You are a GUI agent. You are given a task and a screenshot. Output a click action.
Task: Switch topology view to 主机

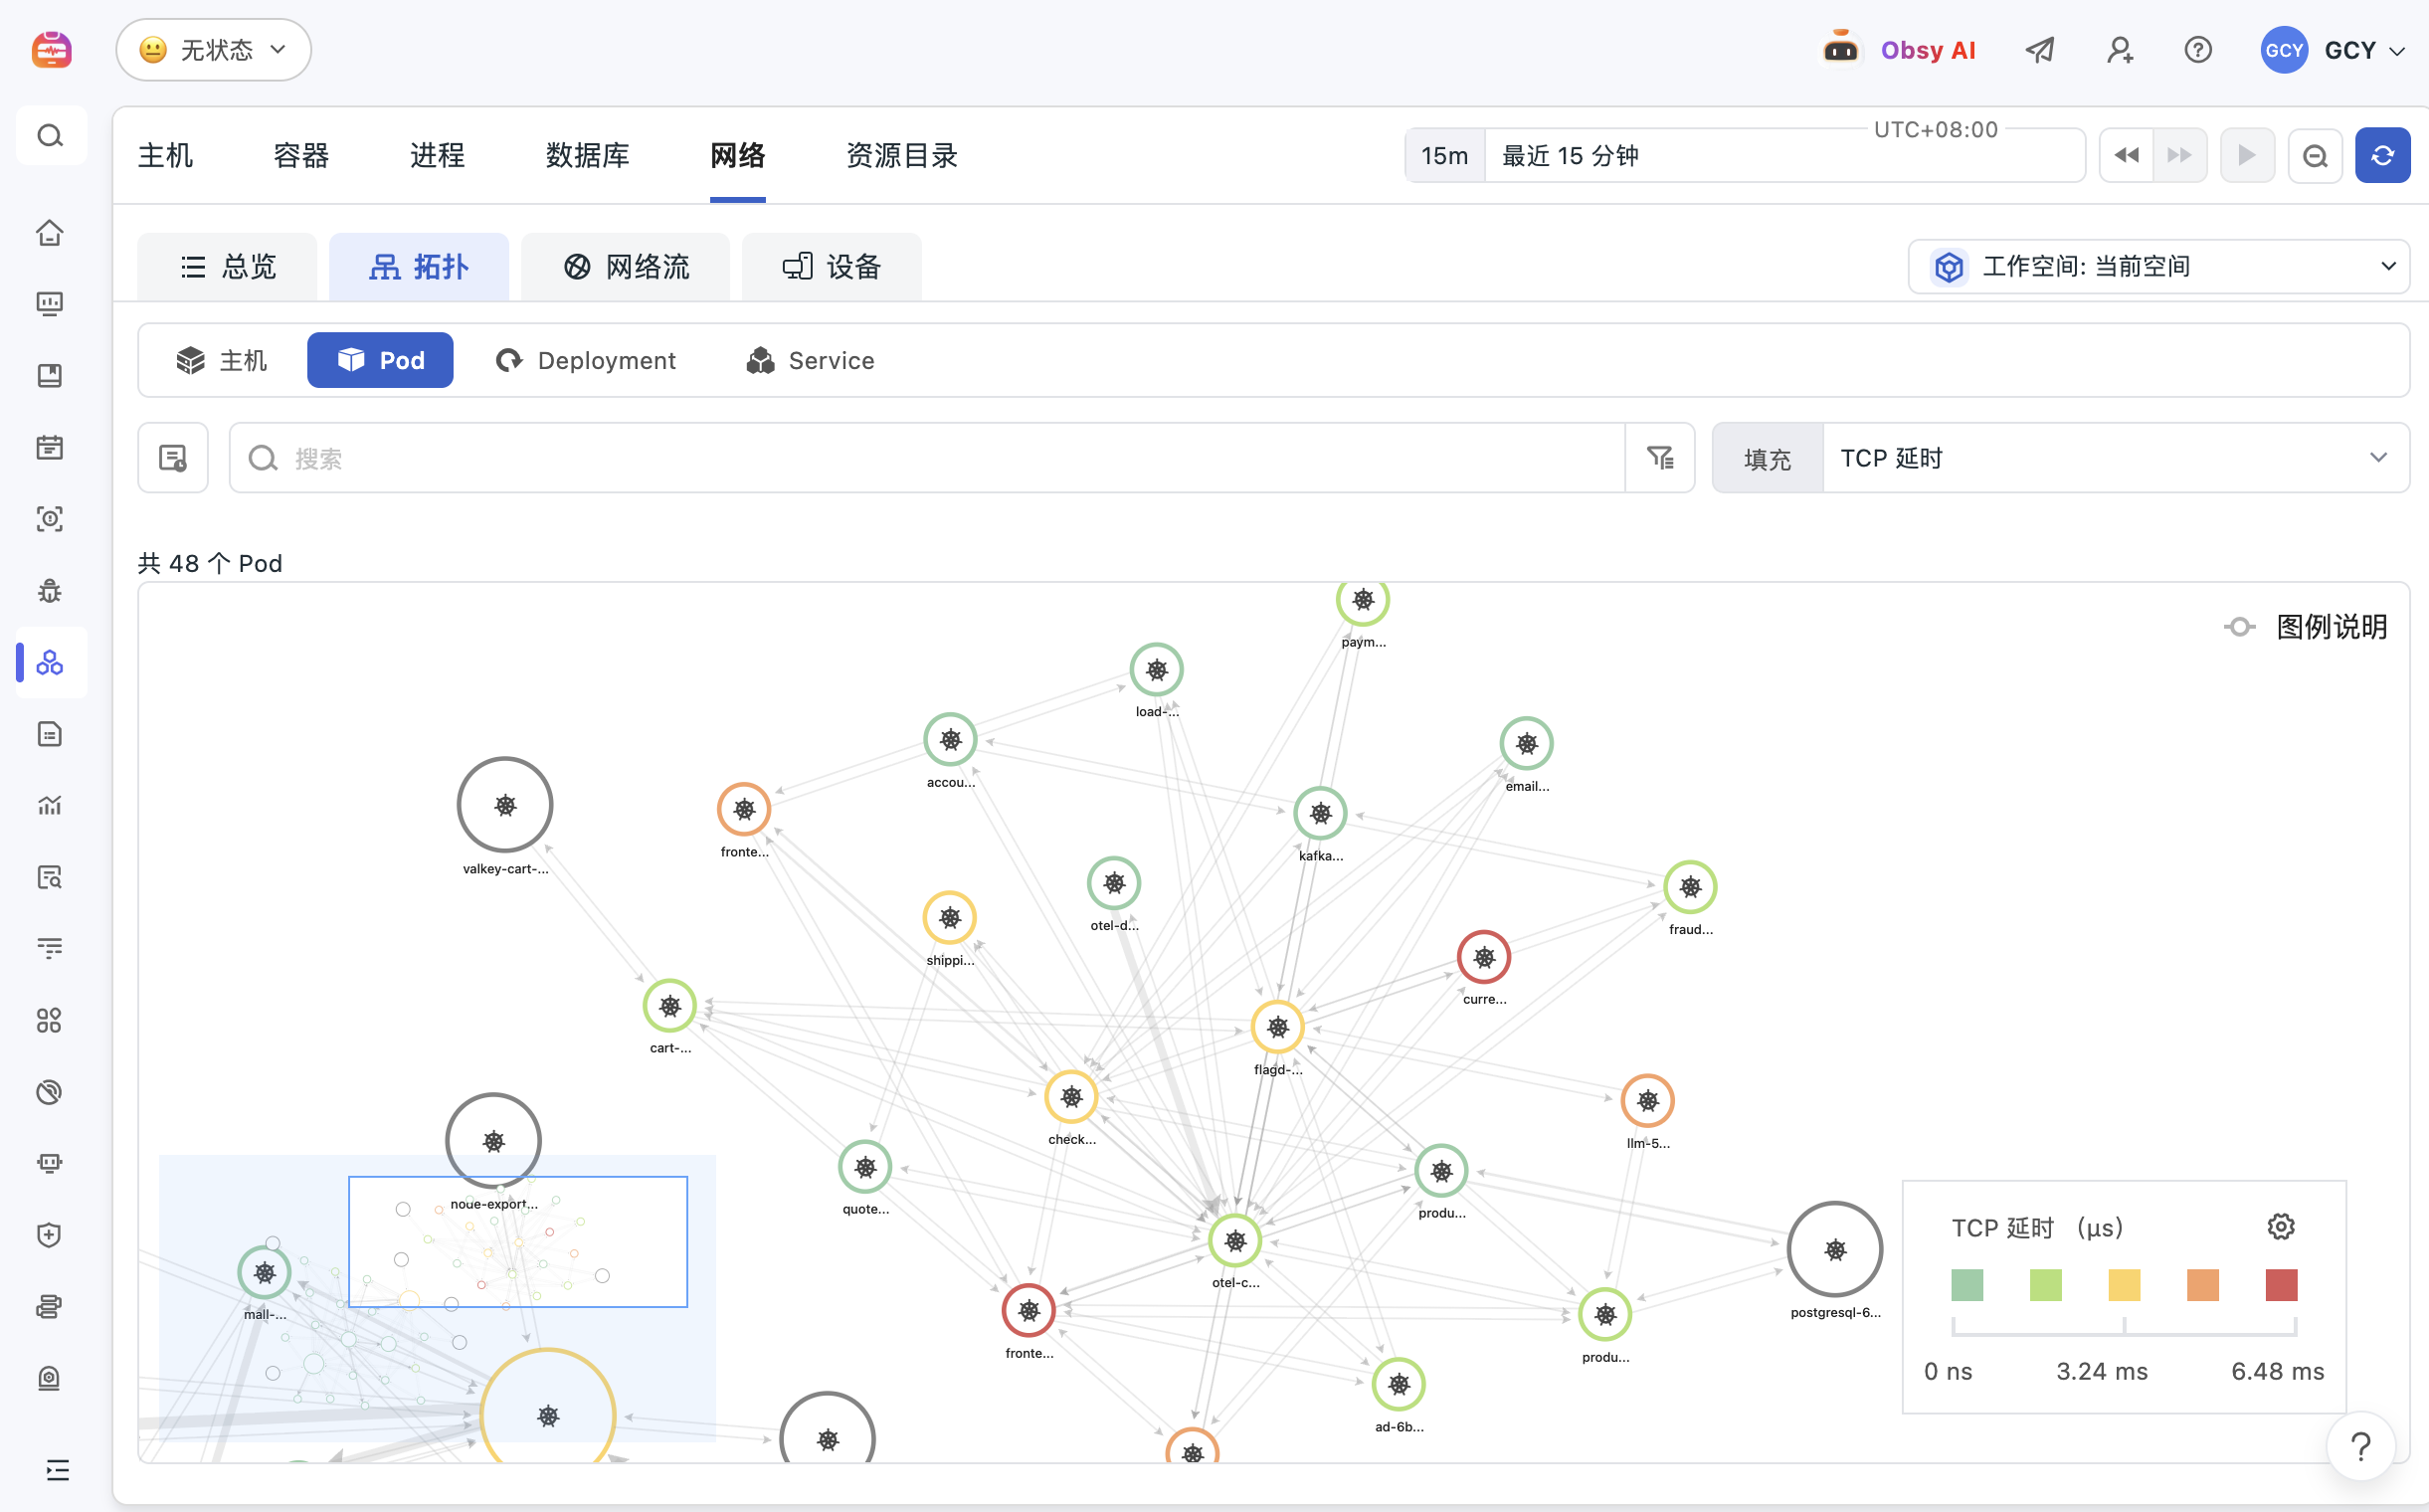click(x=222, y=360)
